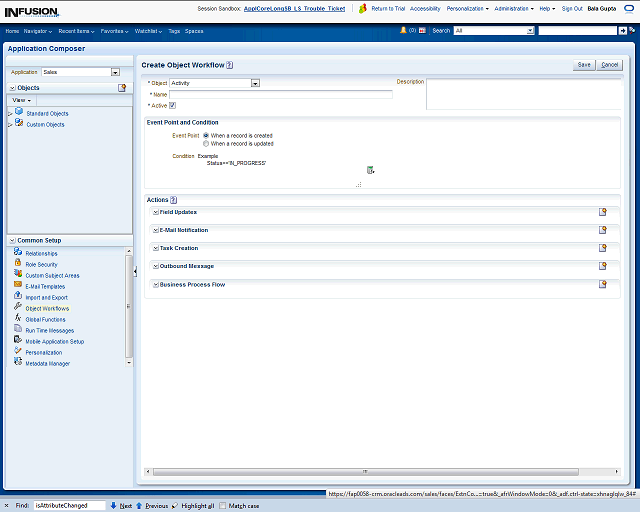Select 'When a record is updated' option
The height and width of the screenshot is (512, 640).
[206, 143]
